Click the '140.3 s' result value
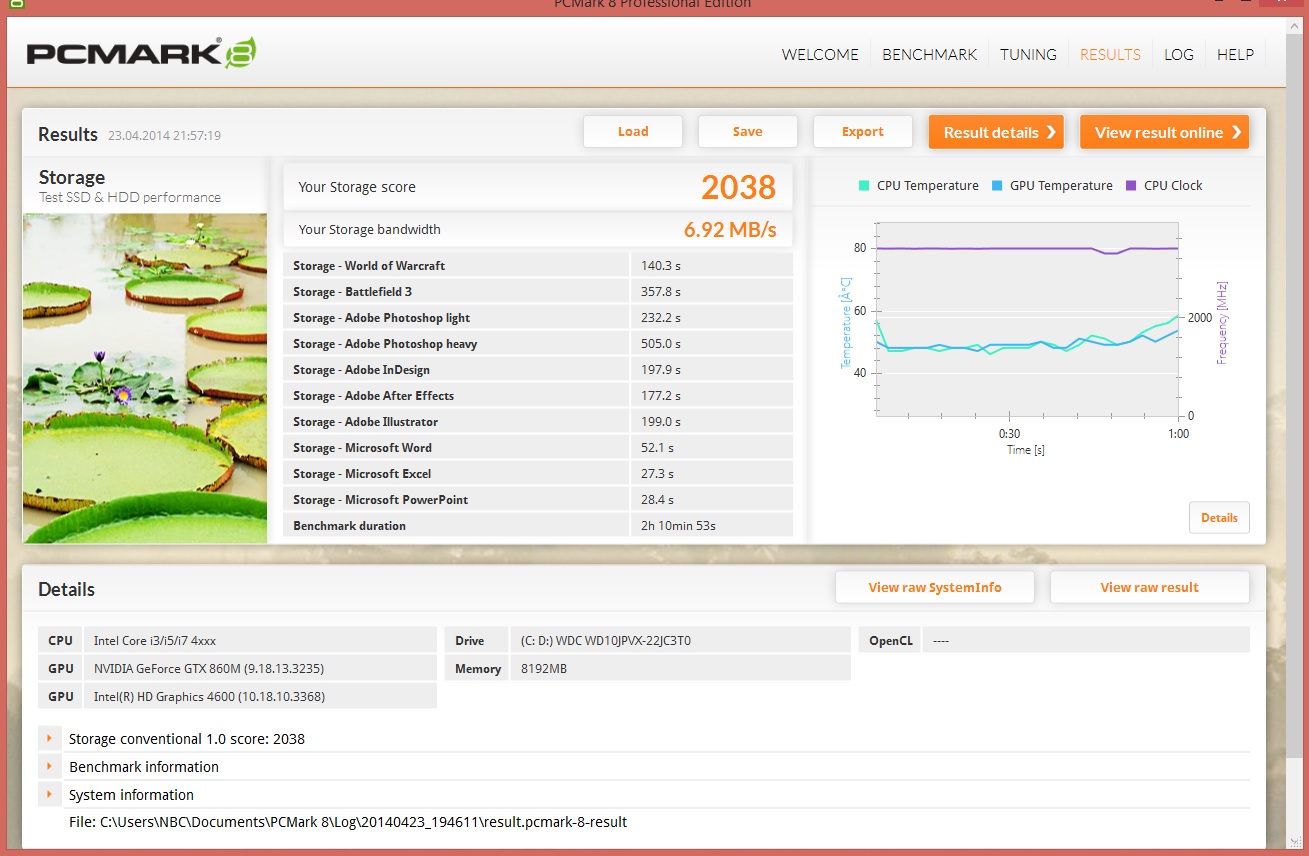 [660, 266]
